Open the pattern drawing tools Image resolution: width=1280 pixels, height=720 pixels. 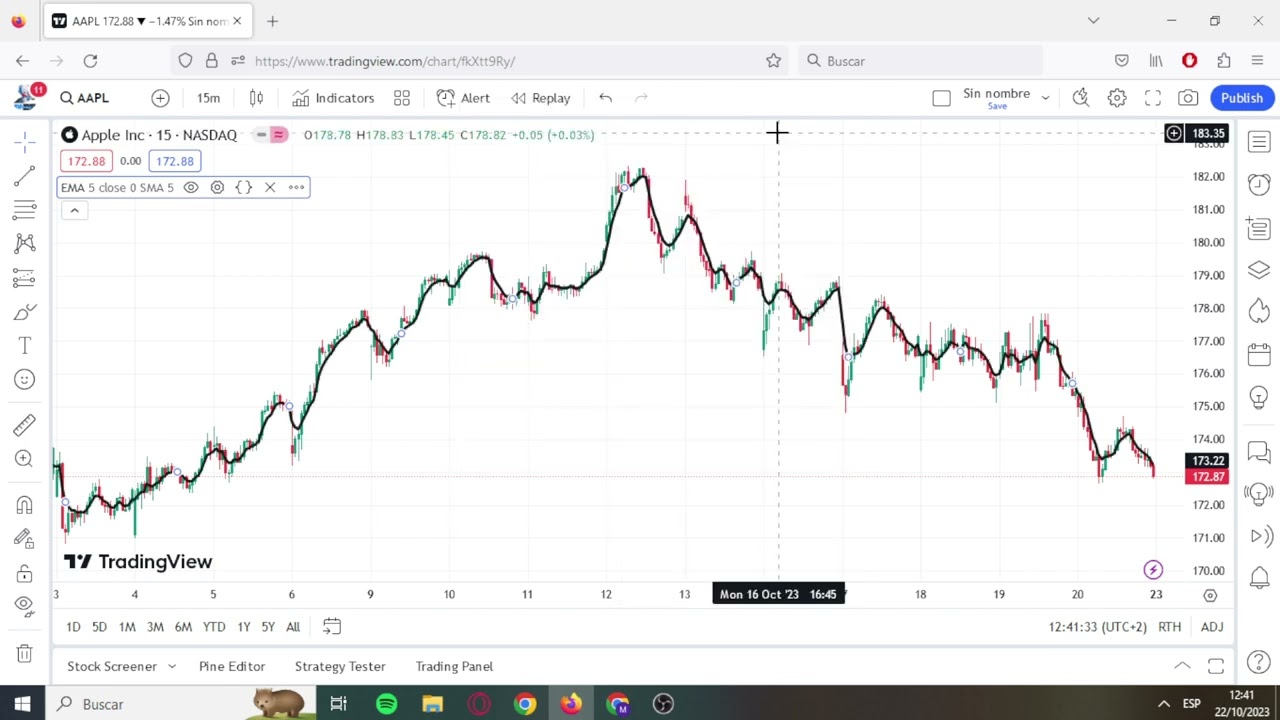(25, 243)
